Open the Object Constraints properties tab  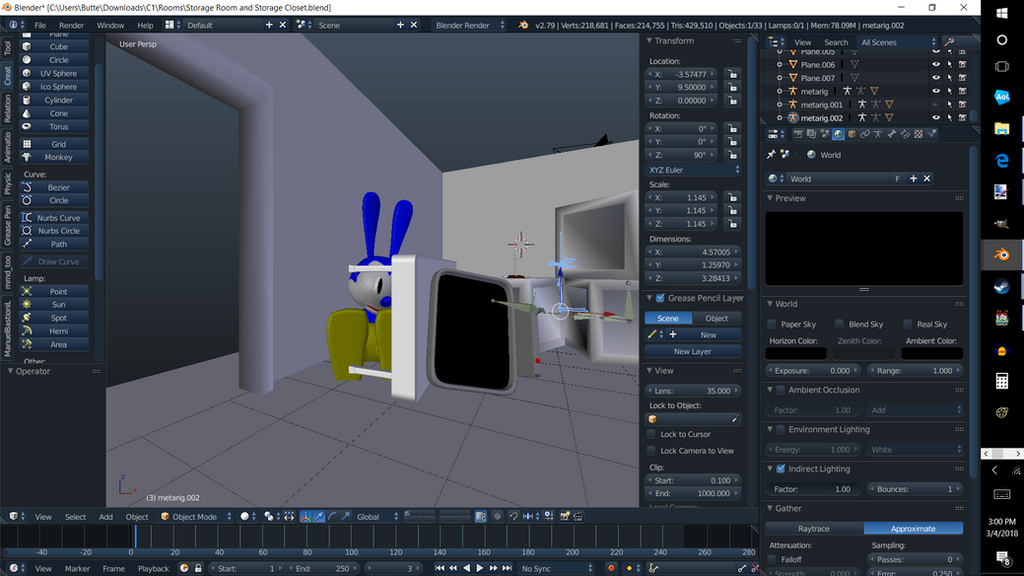point(865,134)
